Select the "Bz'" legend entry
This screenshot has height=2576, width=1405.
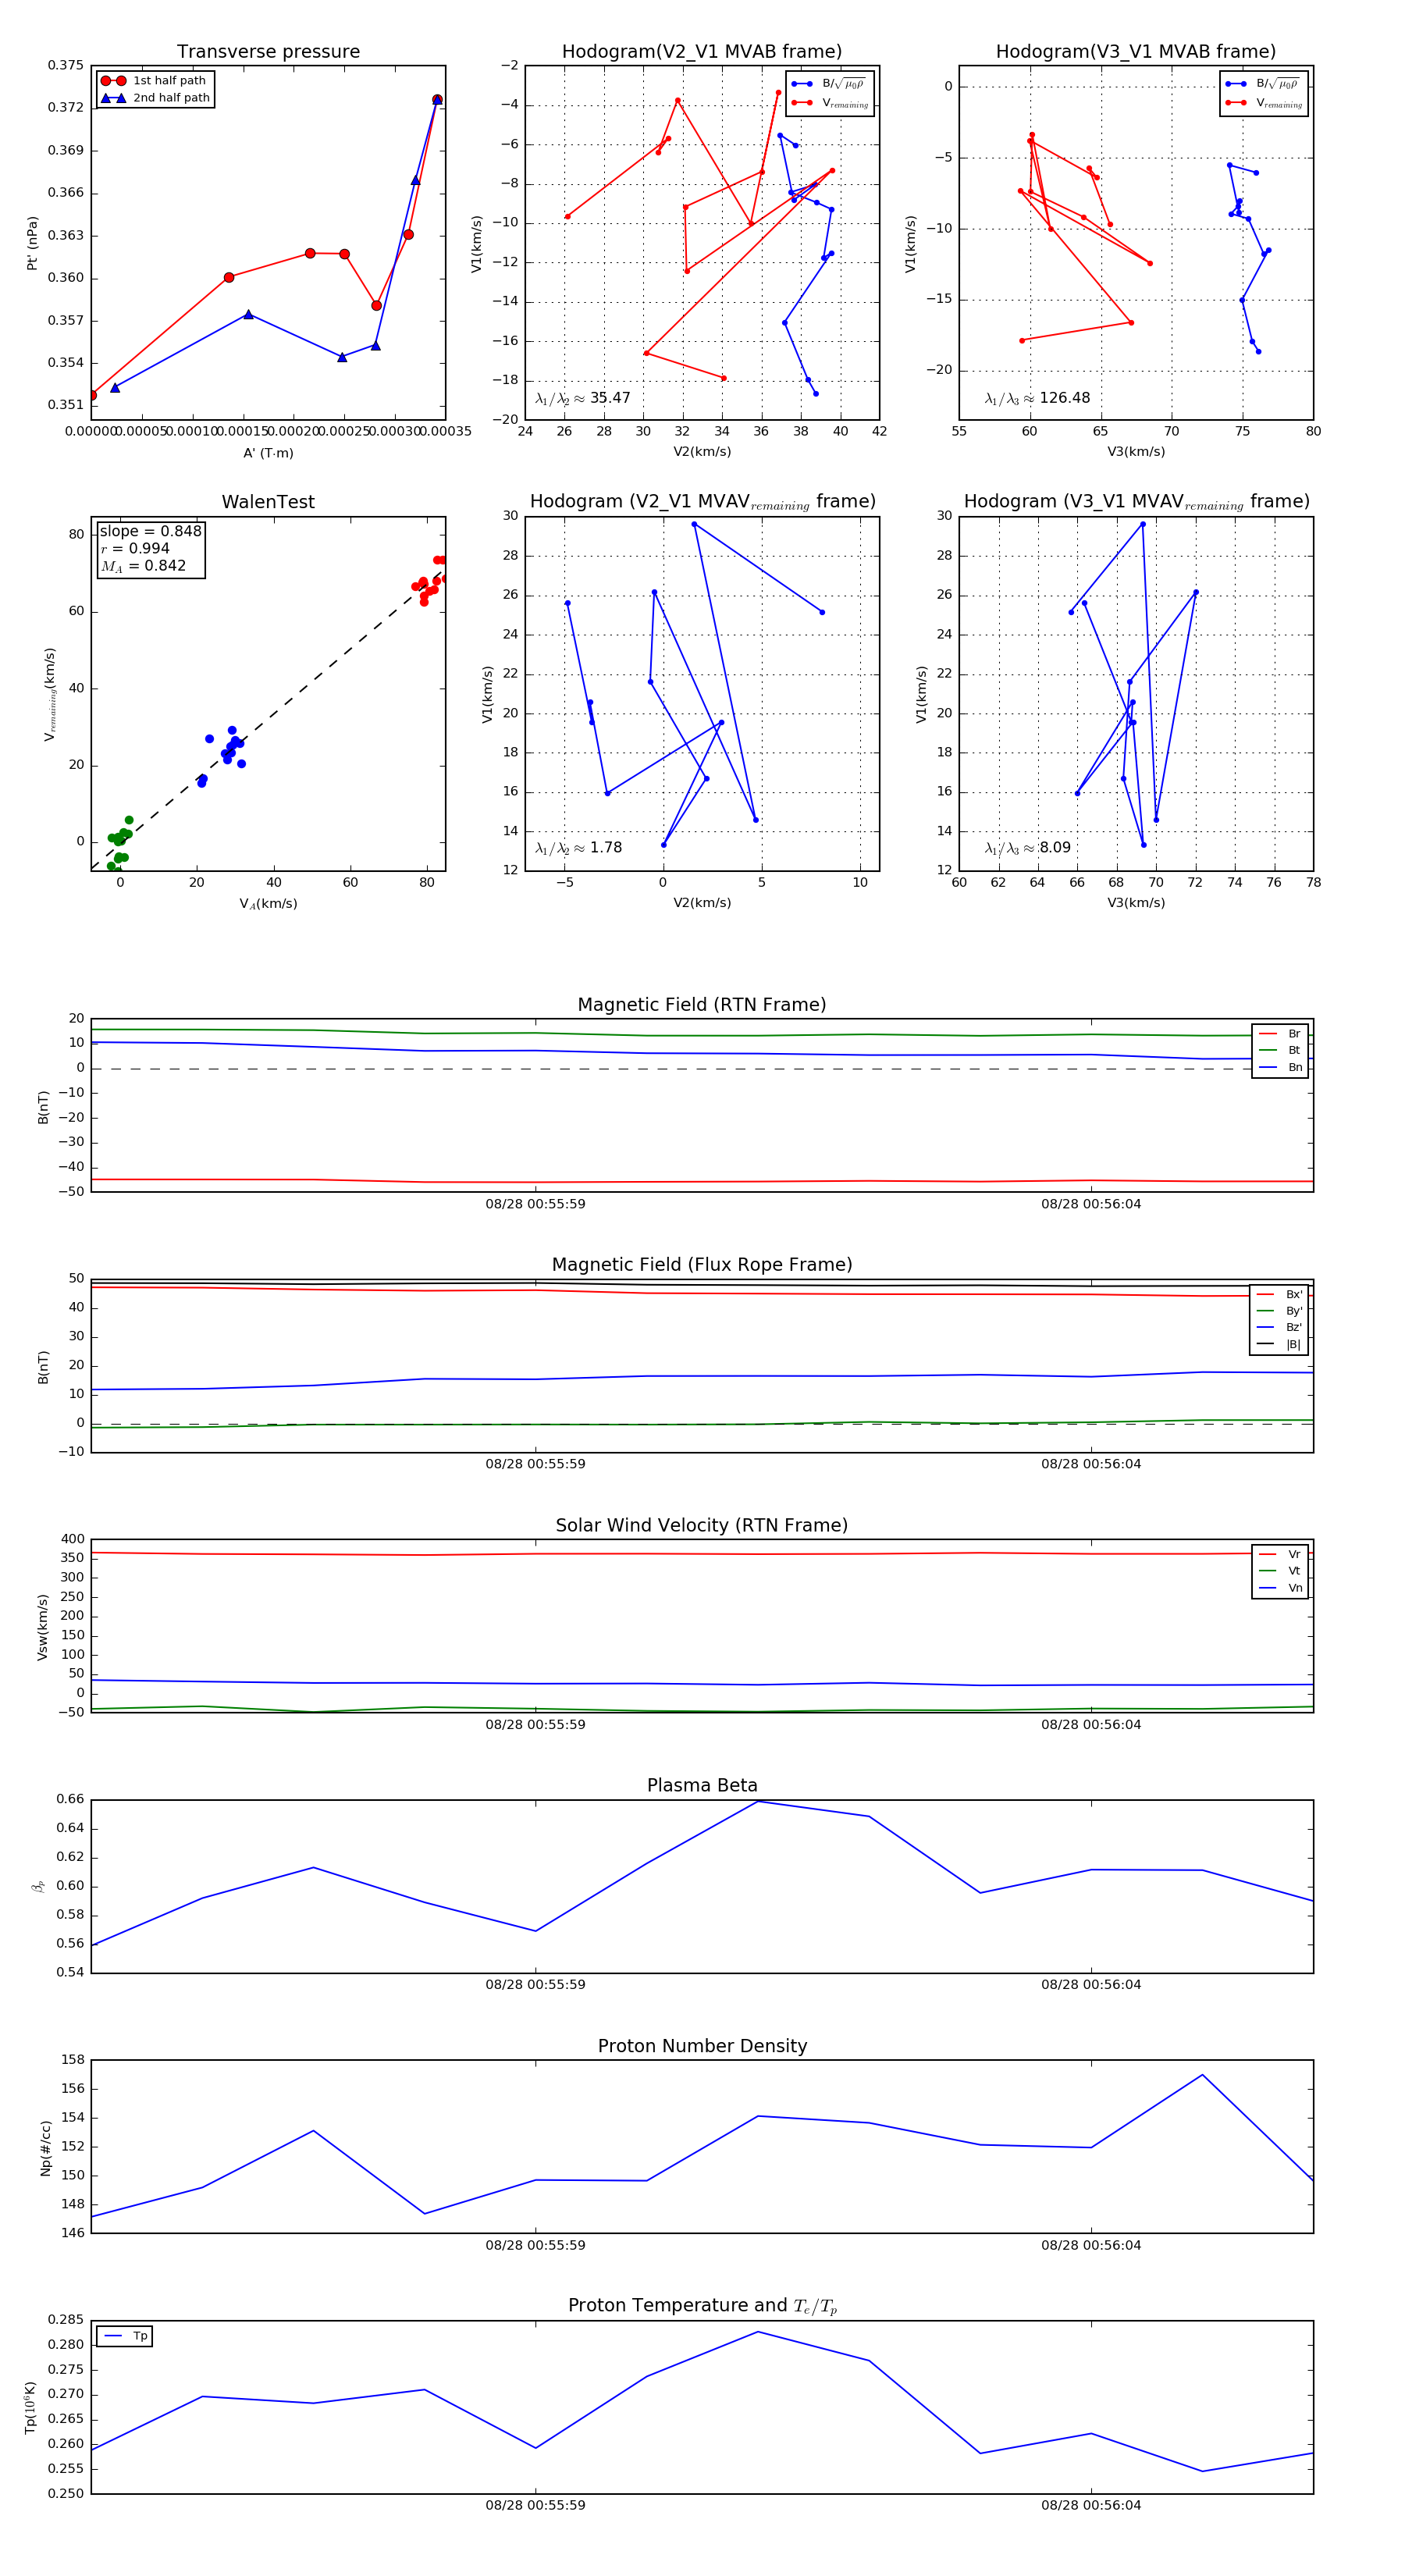[1279, 1327]
